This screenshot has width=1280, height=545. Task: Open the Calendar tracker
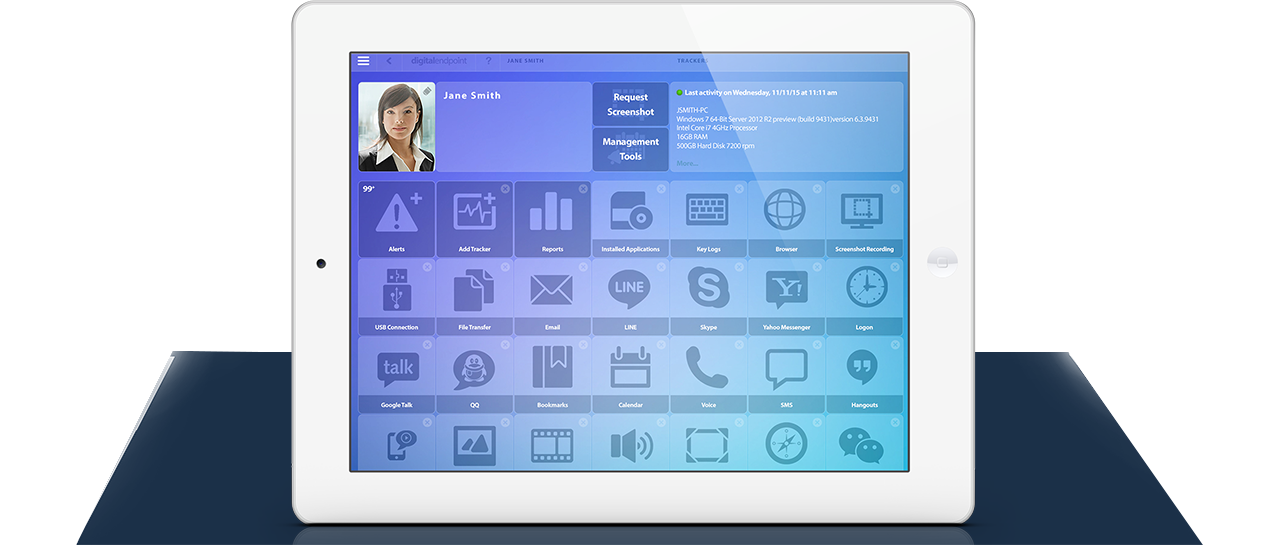(x=631, y=375)
